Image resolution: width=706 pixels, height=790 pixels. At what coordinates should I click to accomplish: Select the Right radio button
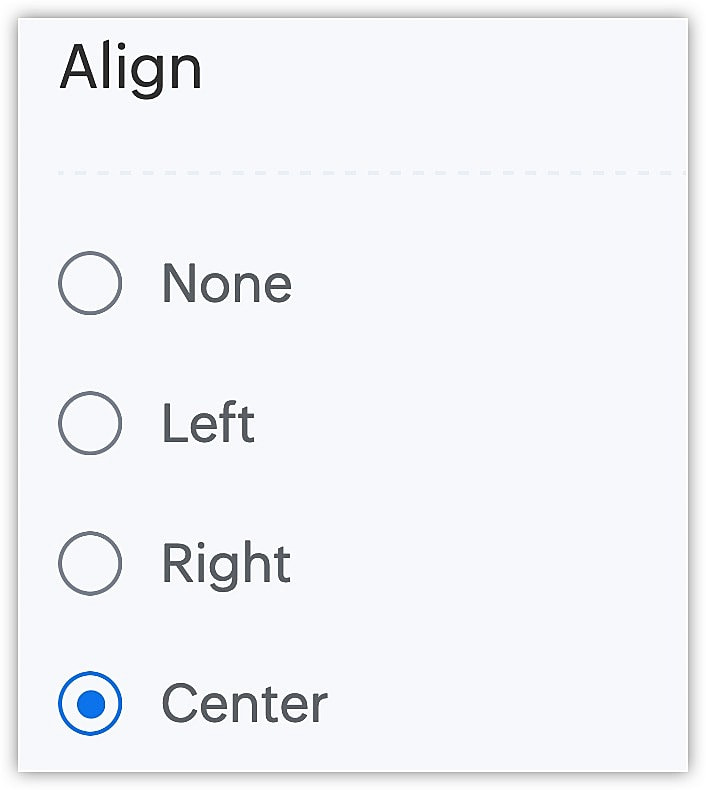point(90,563)
